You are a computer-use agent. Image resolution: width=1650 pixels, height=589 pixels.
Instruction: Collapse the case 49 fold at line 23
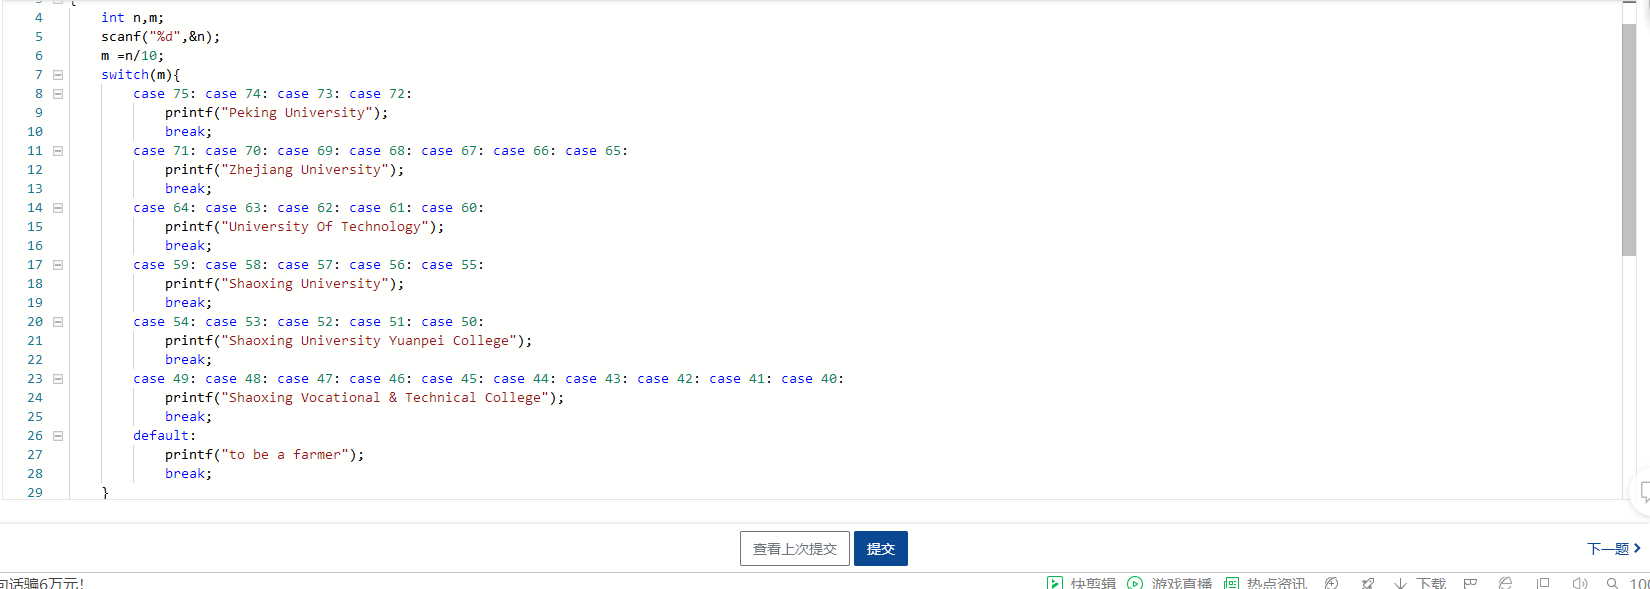(58, 379)
